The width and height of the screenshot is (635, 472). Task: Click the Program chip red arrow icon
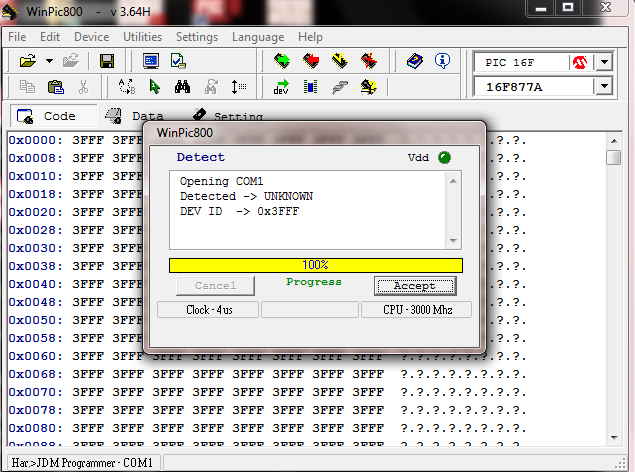[x=311, y=61]
